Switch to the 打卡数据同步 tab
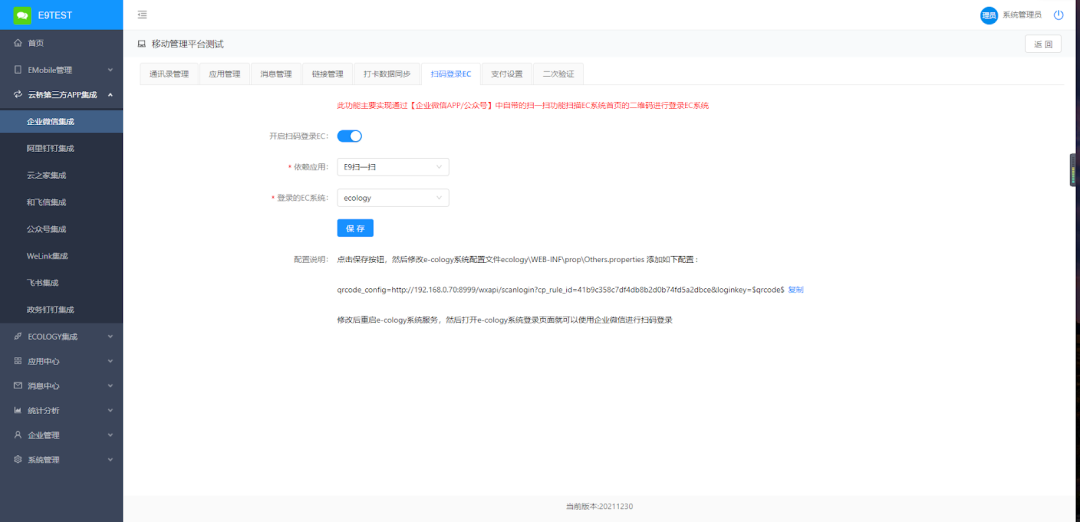 click(386, 74)
